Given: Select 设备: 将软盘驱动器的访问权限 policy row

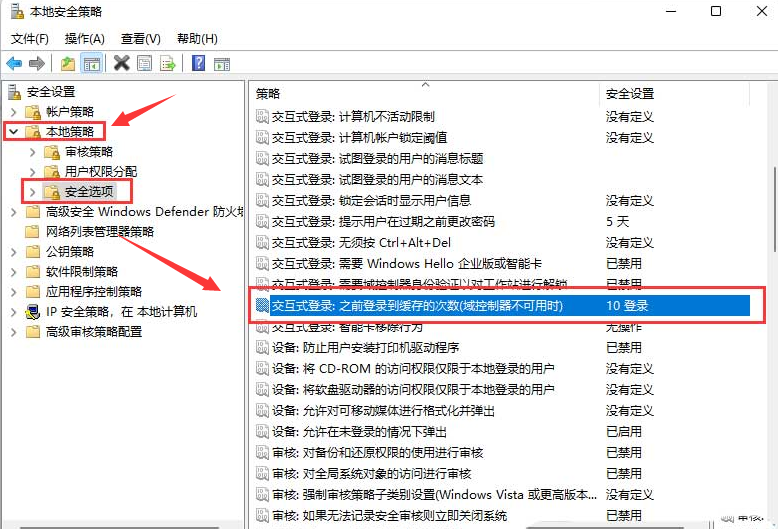Looking at the screenshot, I should pyautogui.click(x=502, y=389).
